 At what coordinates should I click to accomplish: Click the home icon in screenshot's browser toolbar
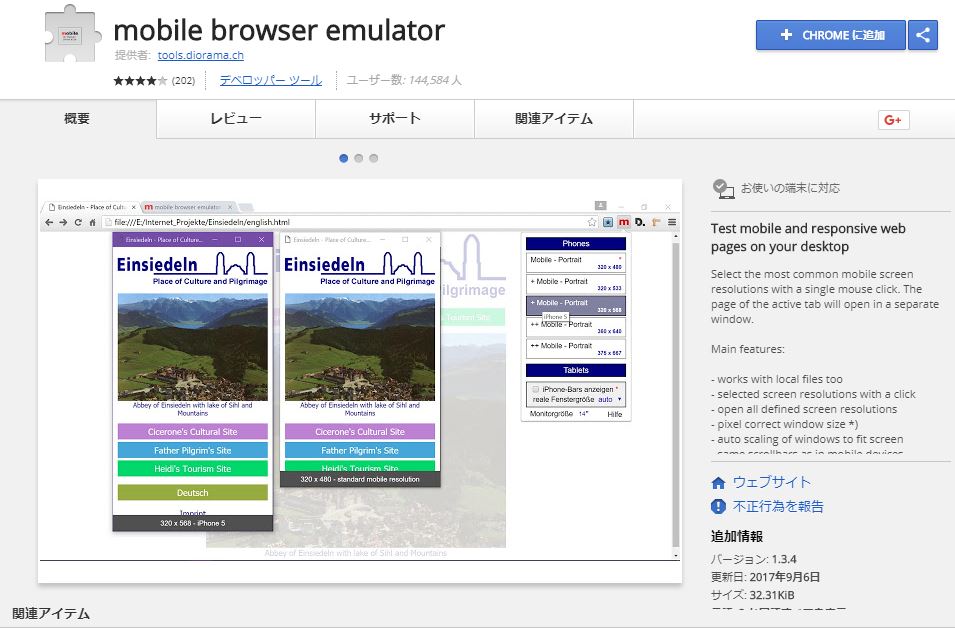[93, 222]
